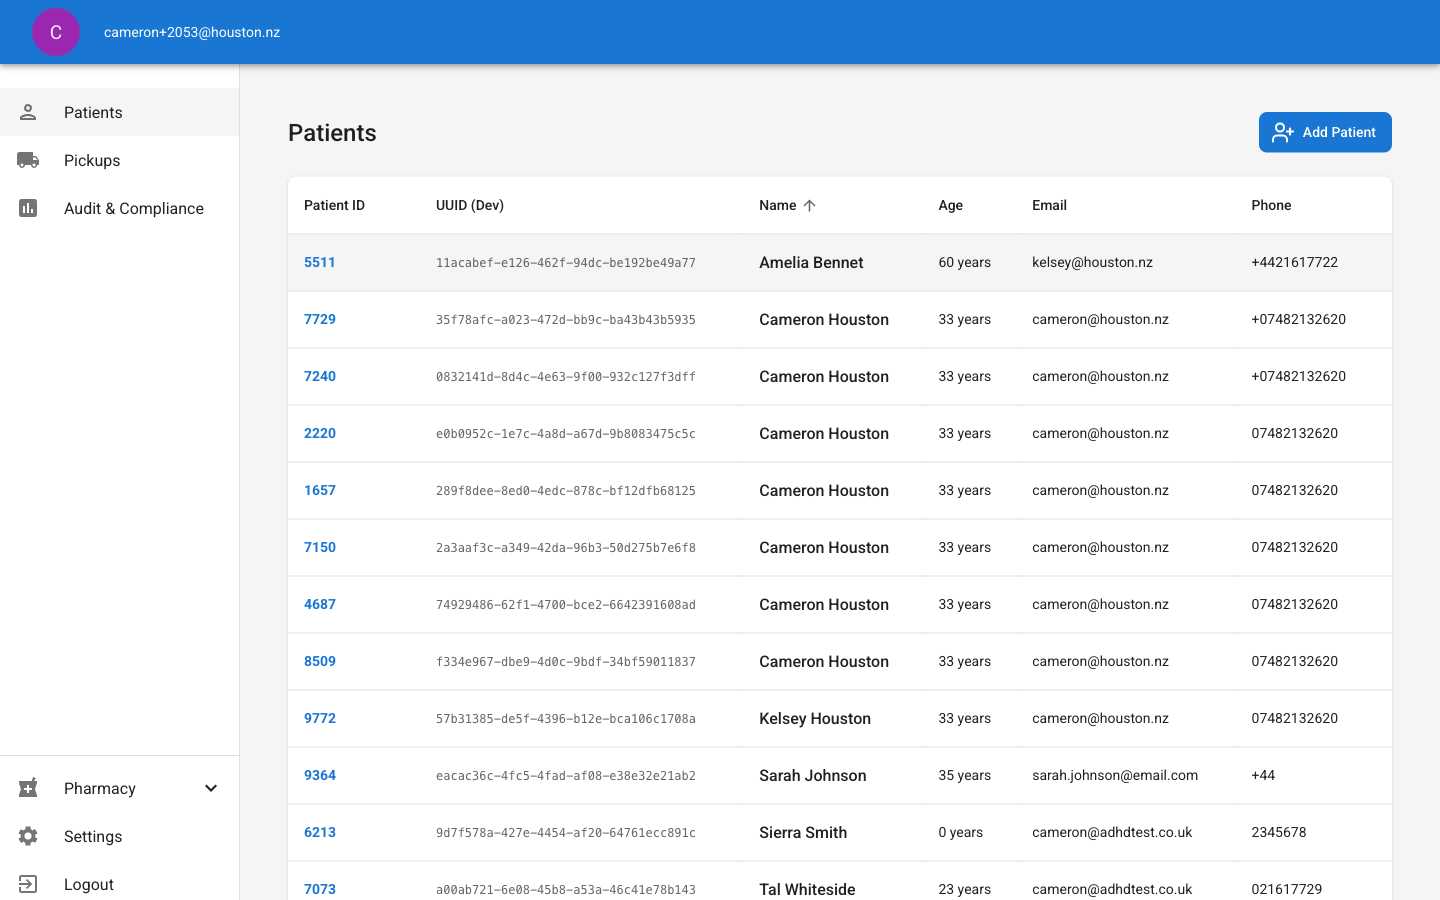The height and width of the screenshot is (900, 1440).
Task: Open patient ID 8509 link
Action: click(x=320, y=661)
